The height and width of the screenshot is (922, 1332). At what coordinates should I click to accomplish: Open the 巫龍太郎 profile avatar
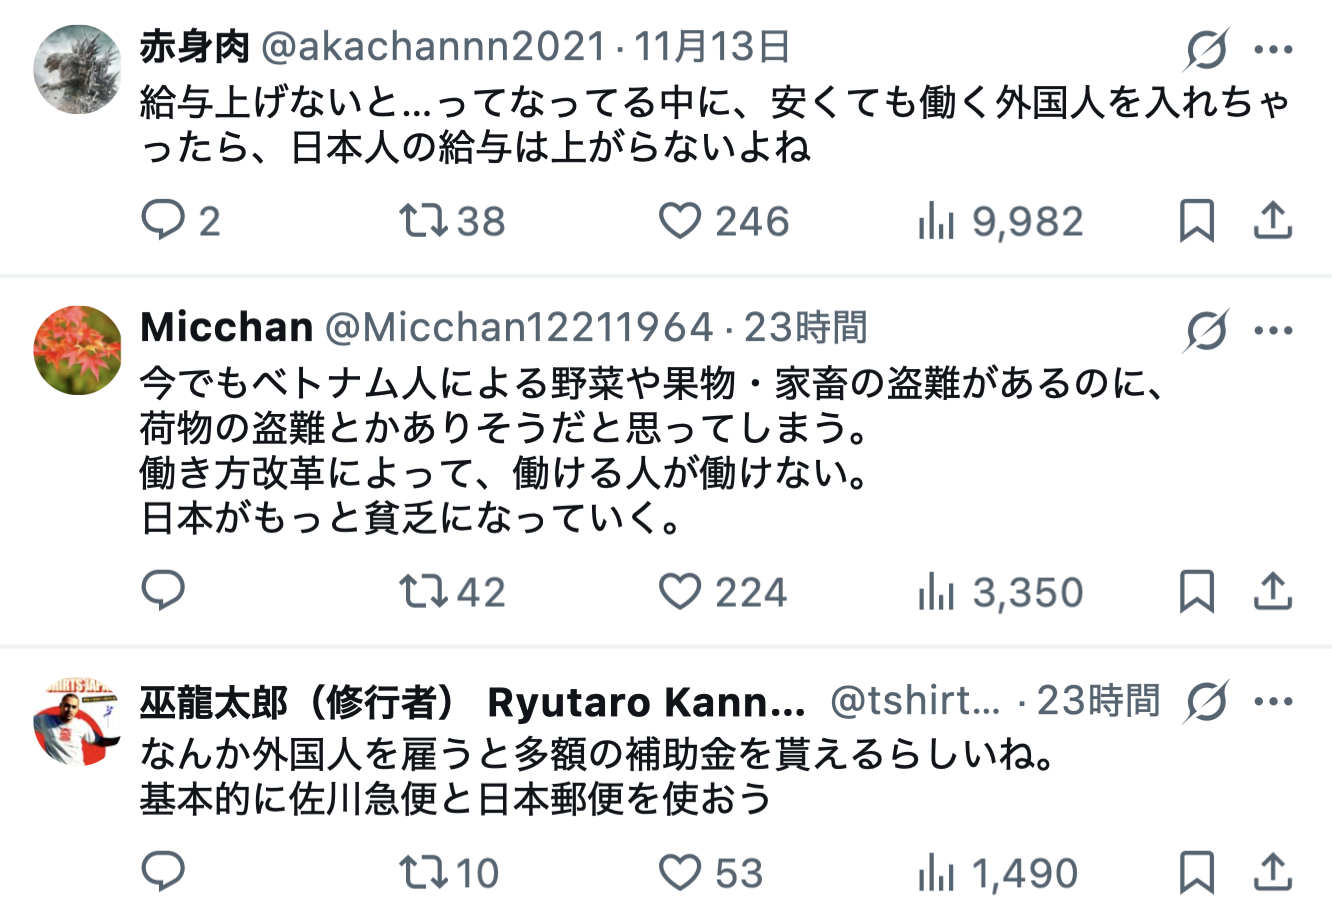point(78,722)
